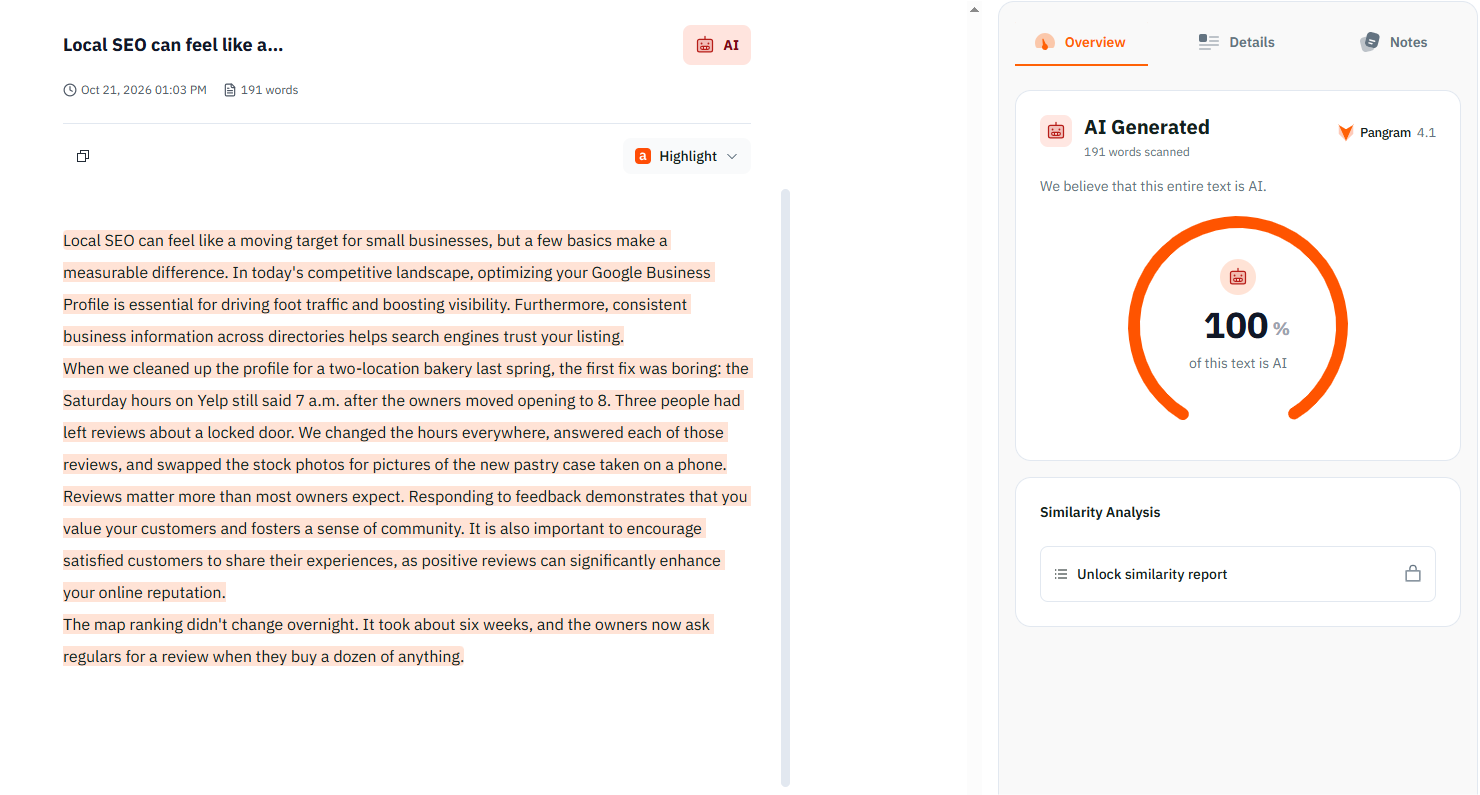1480x795 pixels.
Task: Click the "Similarity Analysis" heading
Action: pyautogui.click(x=1100, y=512)
